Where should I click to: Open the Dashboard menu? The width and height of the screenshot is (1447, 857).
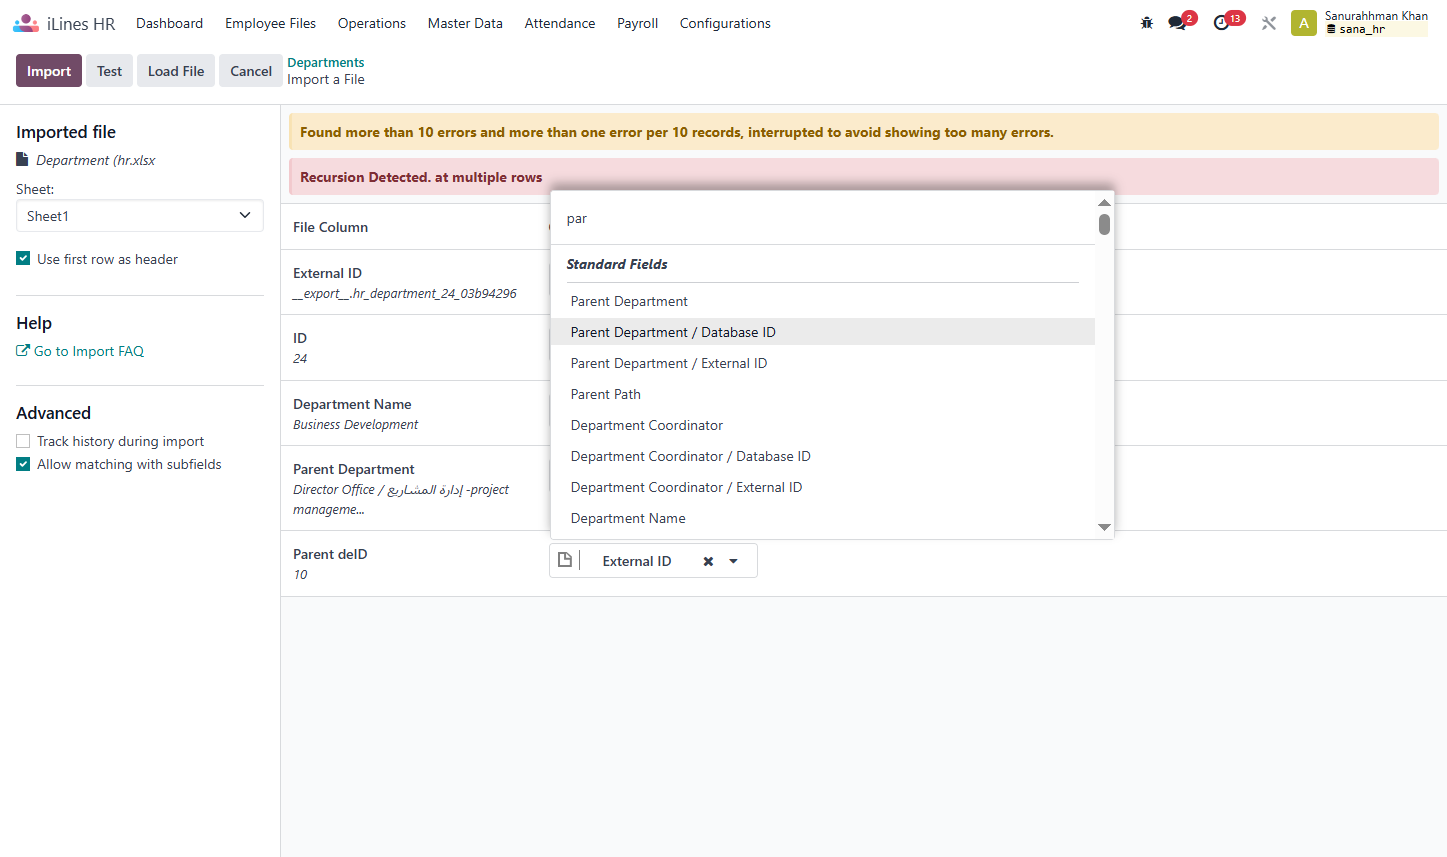click(170, 23)
